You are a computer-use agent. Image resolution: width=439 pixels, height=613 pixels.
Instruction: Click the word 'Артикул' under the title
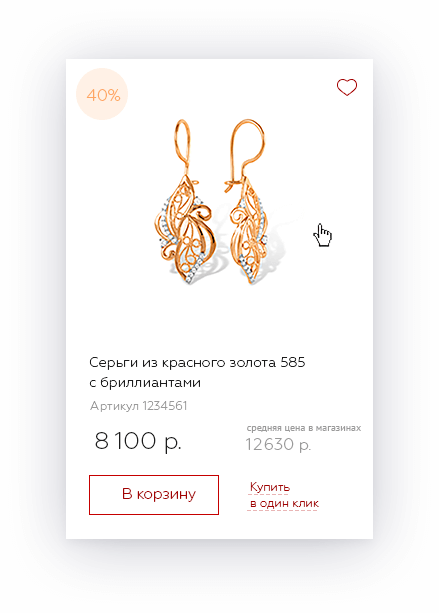click(114, 406)
